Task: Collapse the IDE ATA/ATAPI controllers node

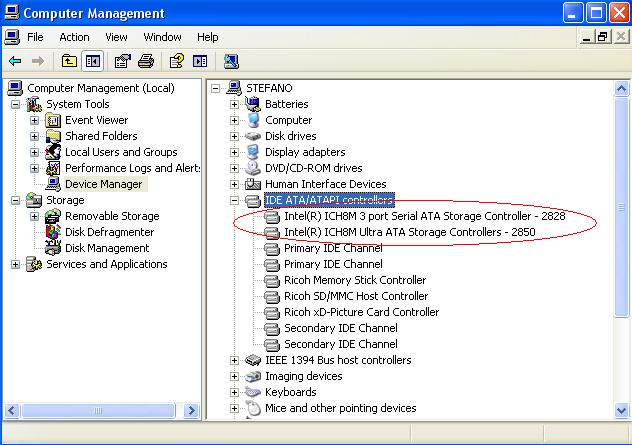Action: click(234, 200)
